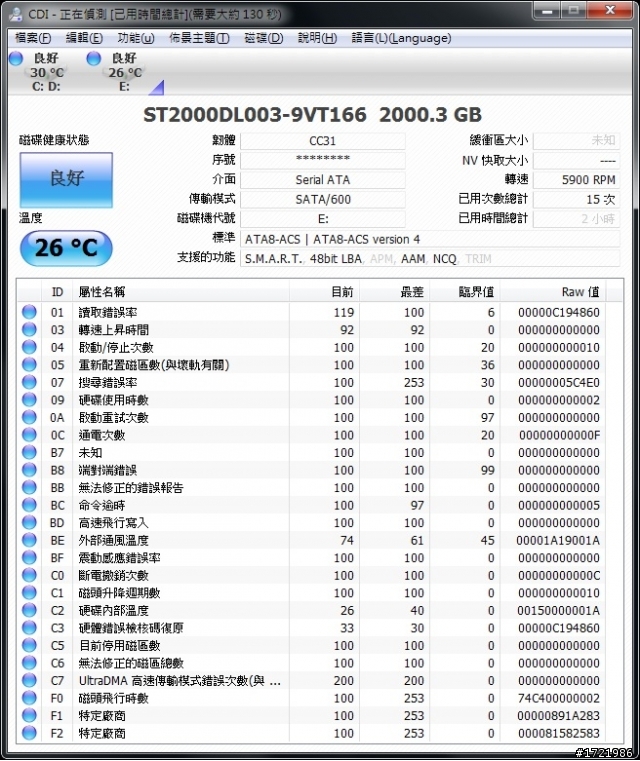Click status icon for attribute 04 啟動/停止次數
The height and width of the screenshot is (761, 640).
point(29,347)
